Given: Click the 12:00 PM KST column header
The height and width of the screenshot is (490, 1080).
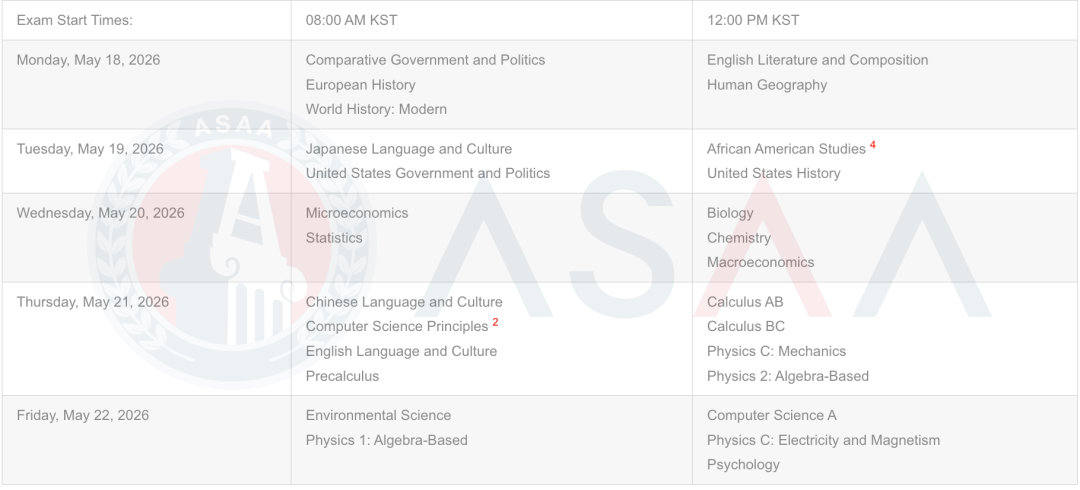Looking at the screenshot, I should coord(753,20).
